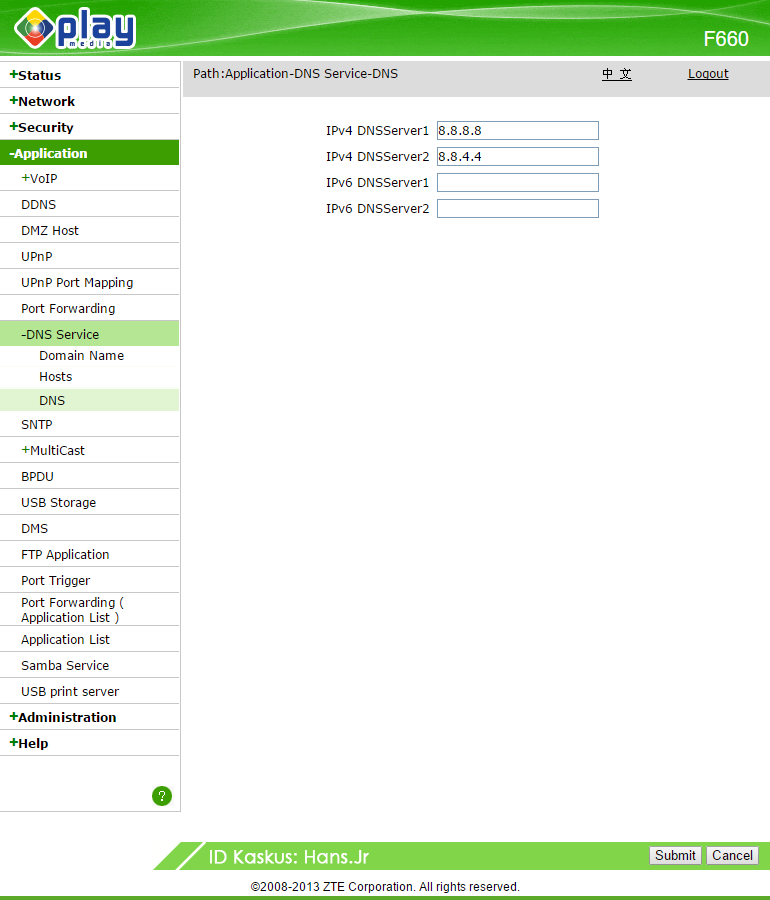770x900 pixels.
Task: Click the green help question mark icon
Action: [x=162, y=796]
